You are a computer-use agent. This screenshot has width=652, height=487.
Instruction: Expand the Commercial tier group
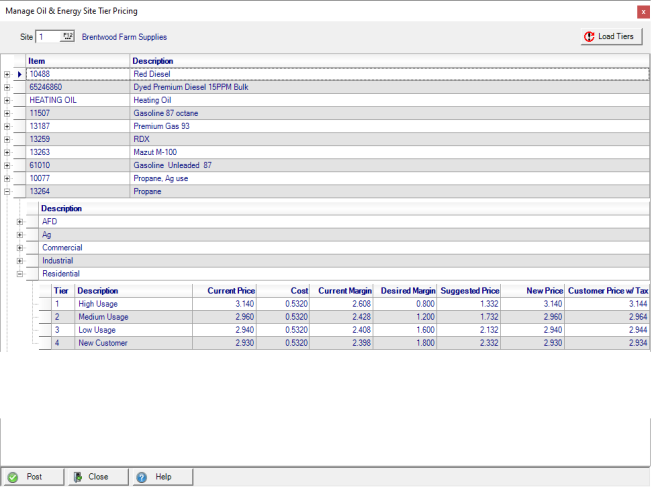(20, 247)
